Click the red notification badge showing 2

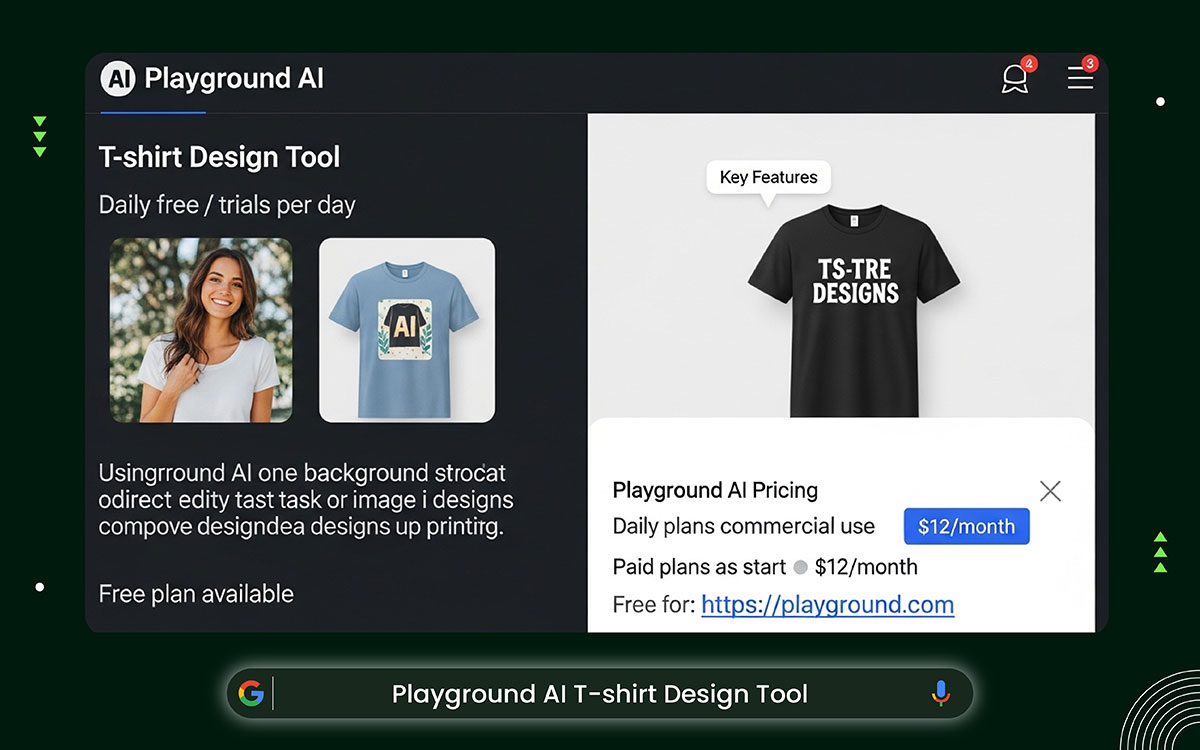click(x=1029, y=62)
